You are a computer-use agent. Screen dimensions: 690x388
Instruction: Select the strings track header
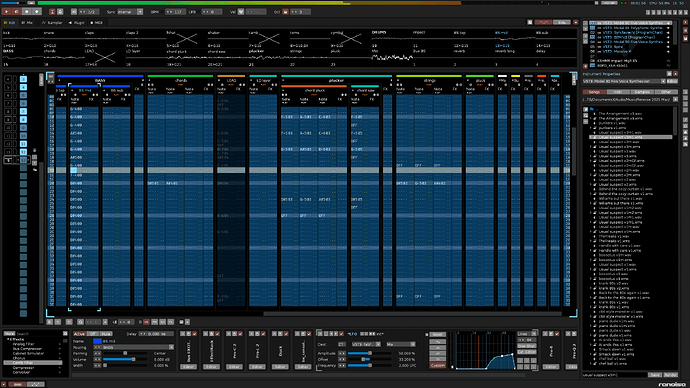coord(429,81)
